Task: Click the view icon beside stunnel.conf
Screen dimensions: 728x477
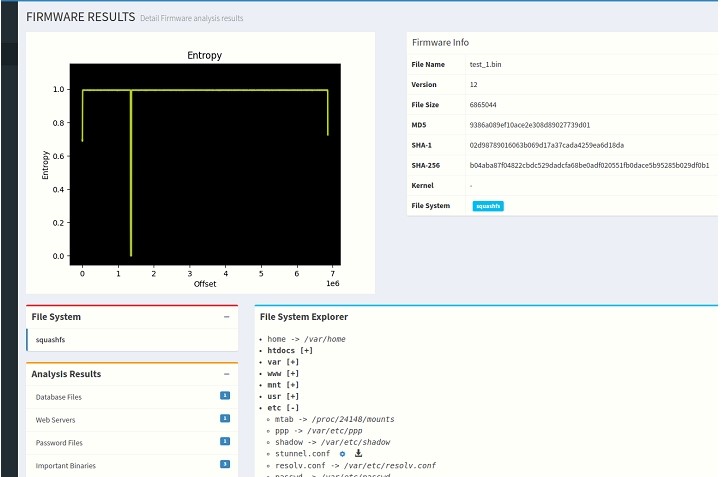Action: click(x=342, y=454)
